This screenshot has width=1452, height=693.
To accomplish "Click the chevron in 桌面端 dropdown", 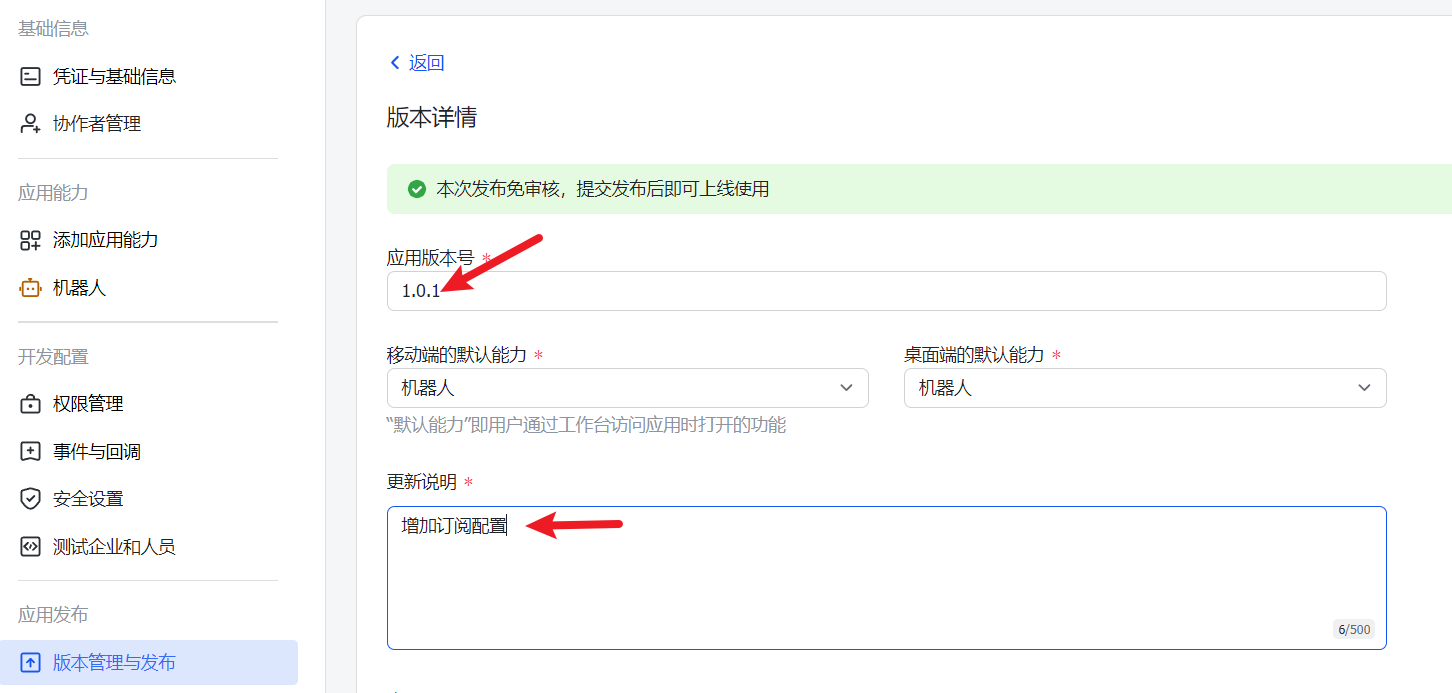I will coord(1364,388).
